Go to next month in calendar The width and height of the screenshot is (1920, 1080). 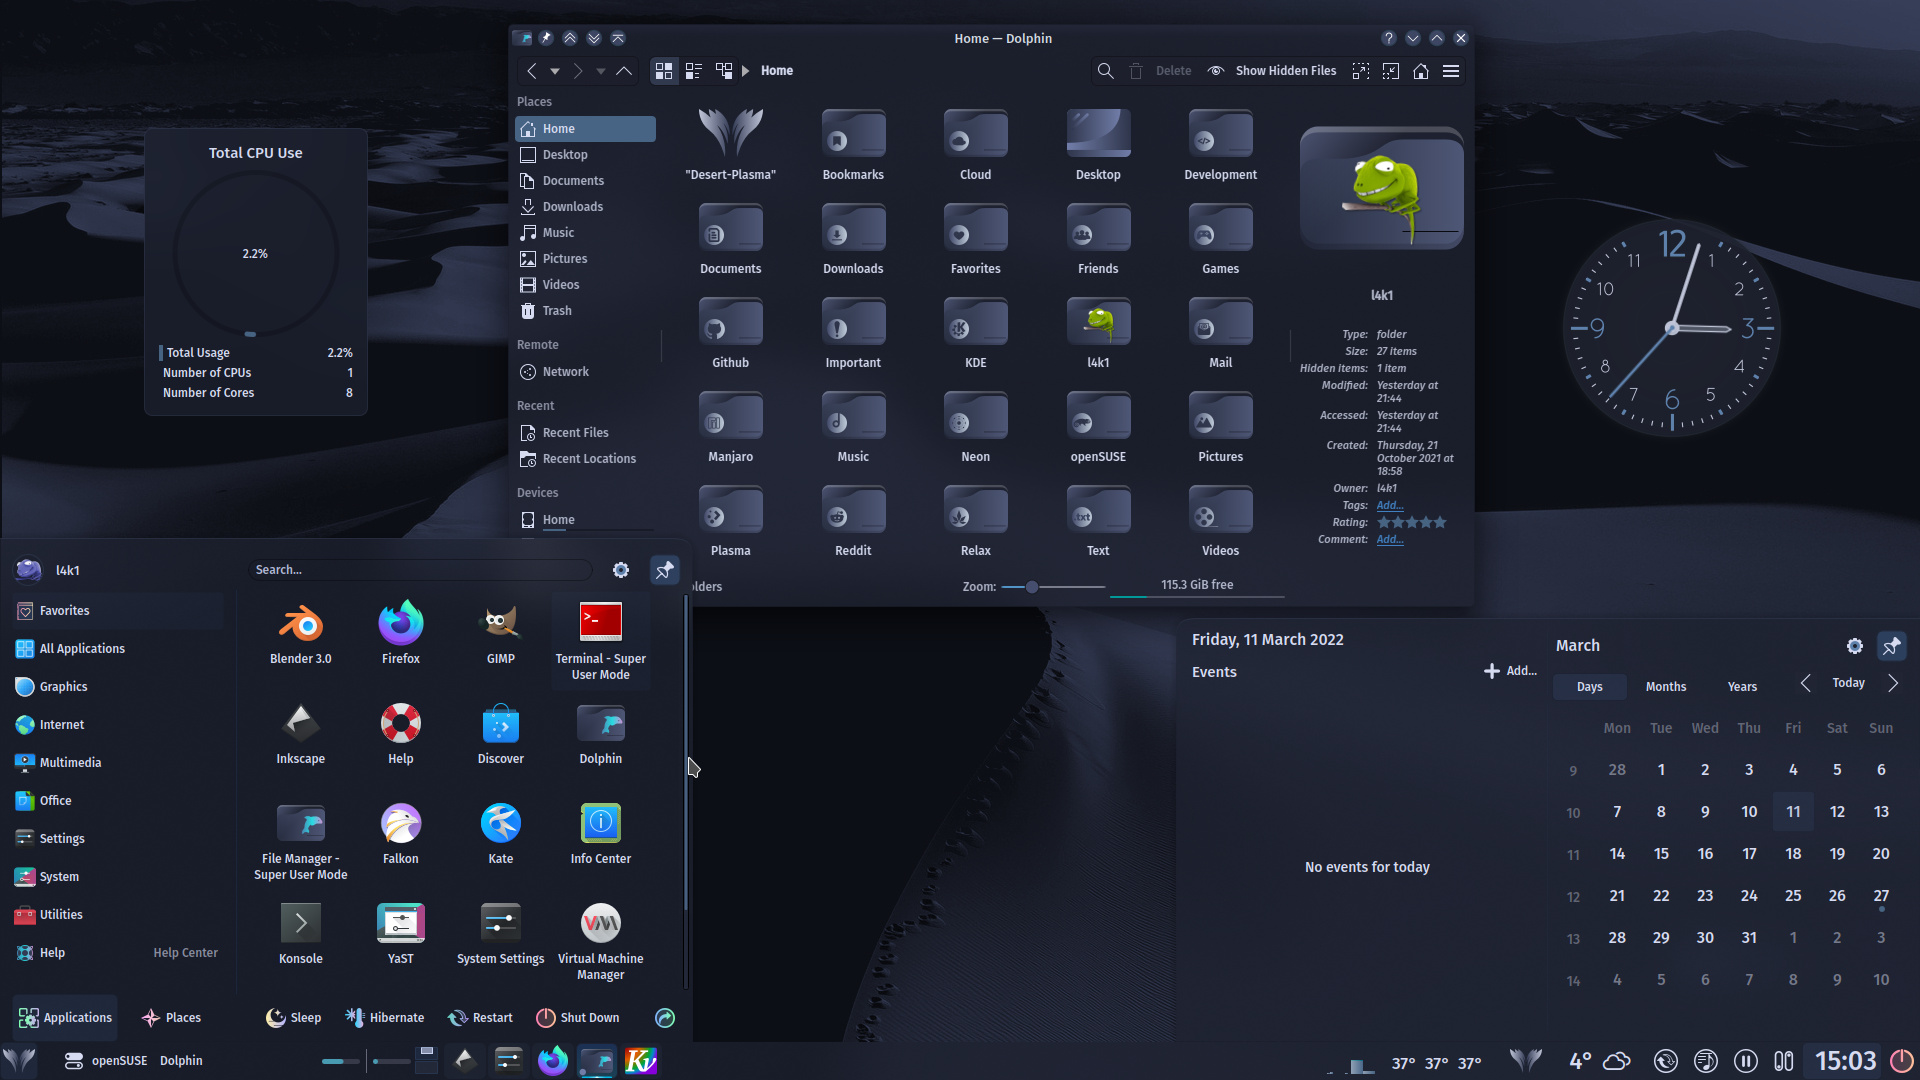coord(1893,683)
